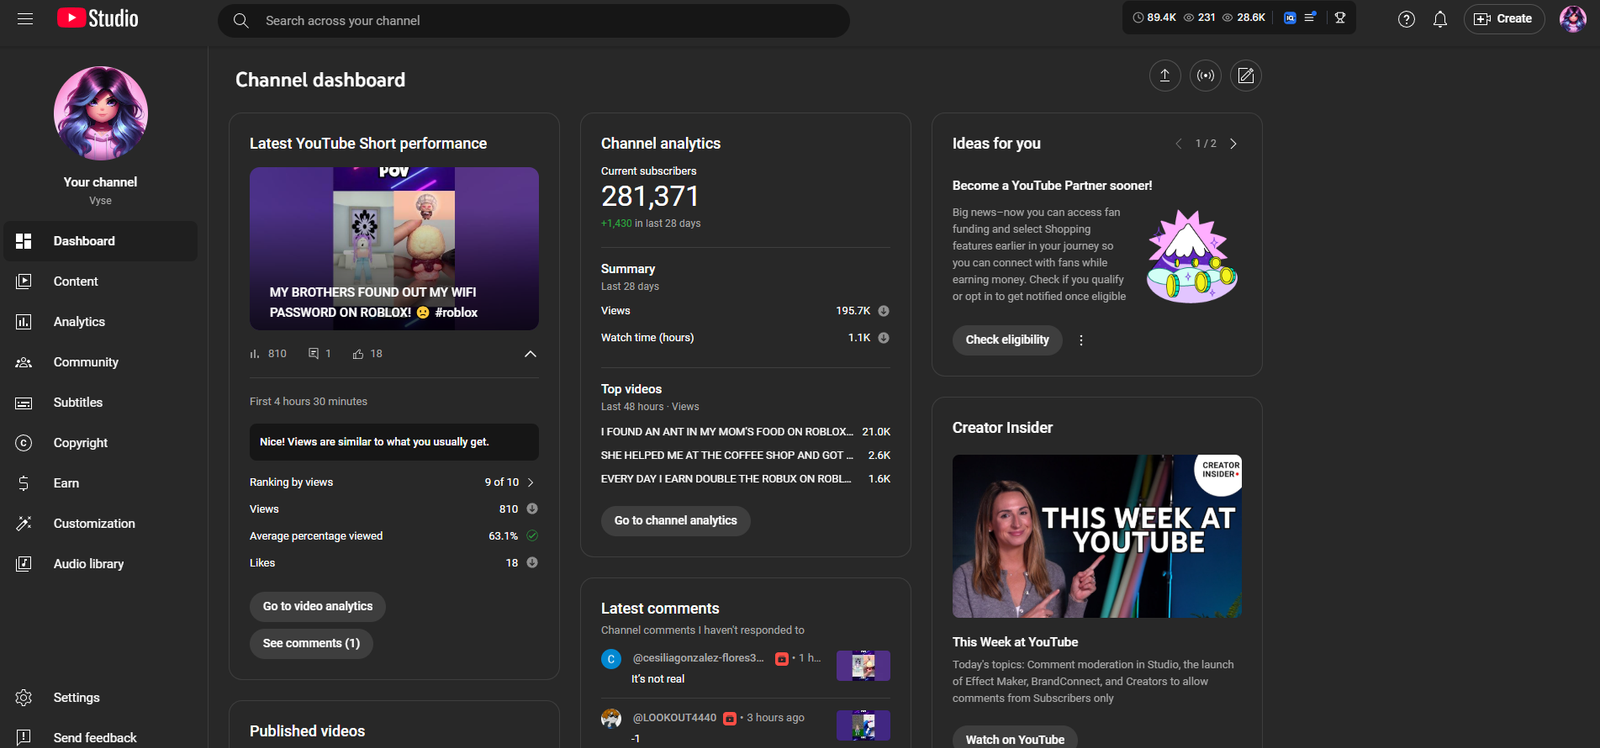Click the info icon beside Views 195.7K

[883, 311]
